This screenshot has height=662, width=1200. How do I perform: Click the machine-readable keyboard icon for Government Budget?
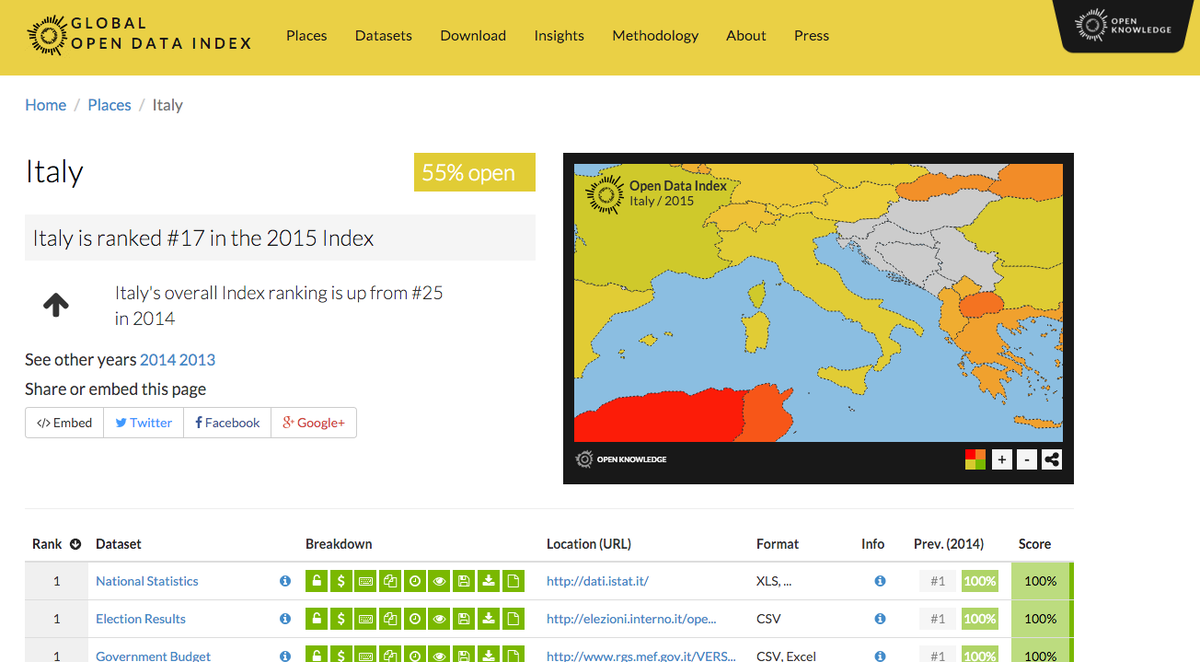pos(365,656)
